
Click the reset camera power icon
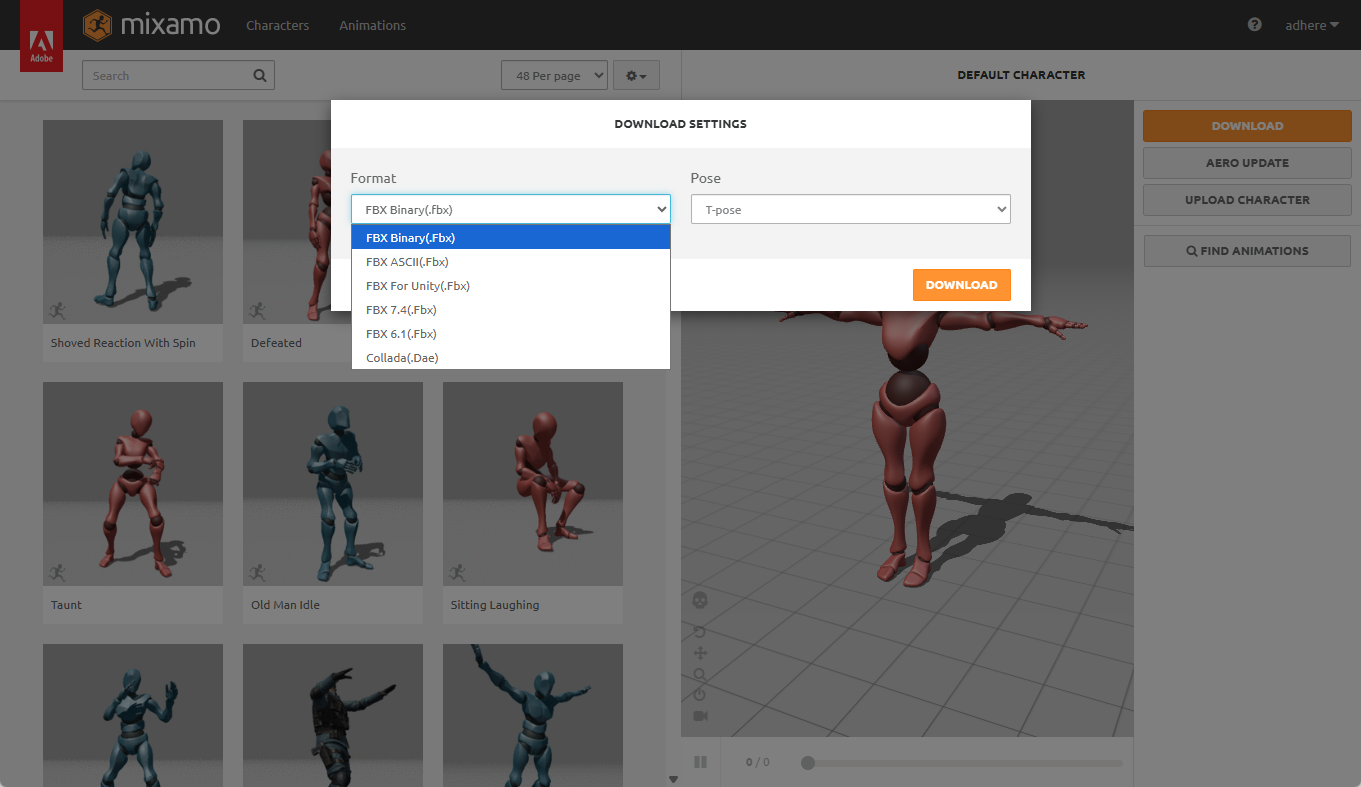coord(700,694)
